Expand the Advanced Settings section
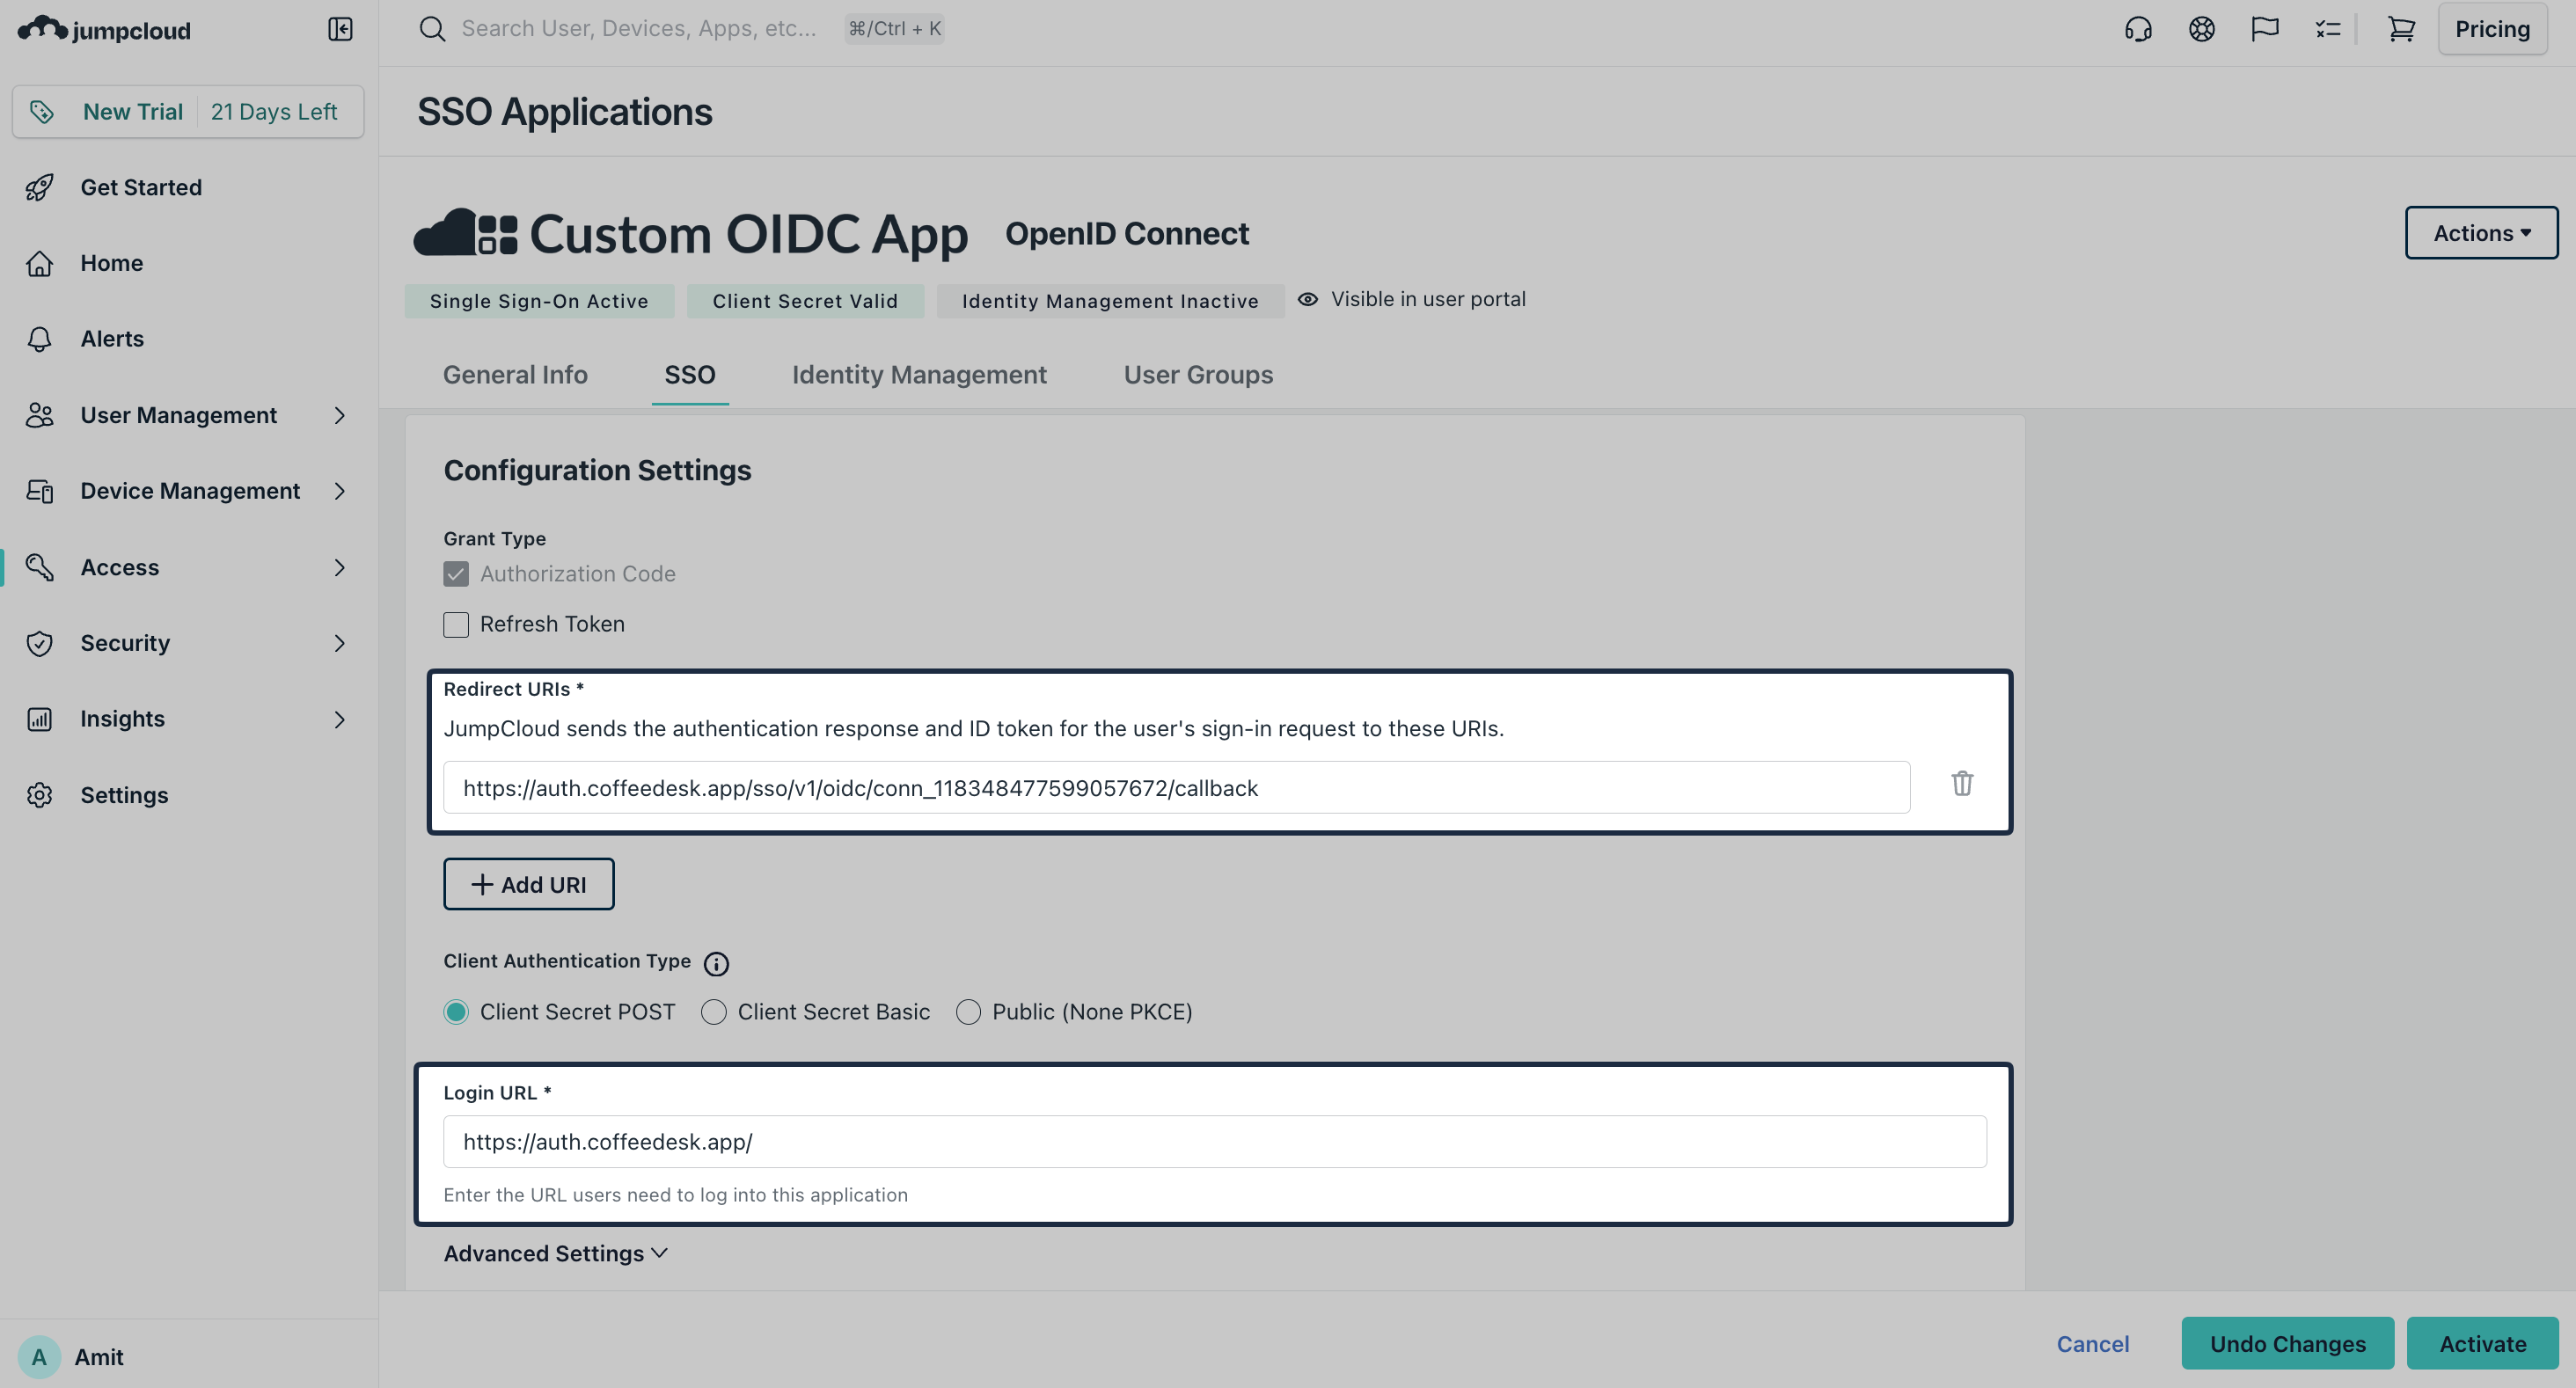 pos(554,1253)
